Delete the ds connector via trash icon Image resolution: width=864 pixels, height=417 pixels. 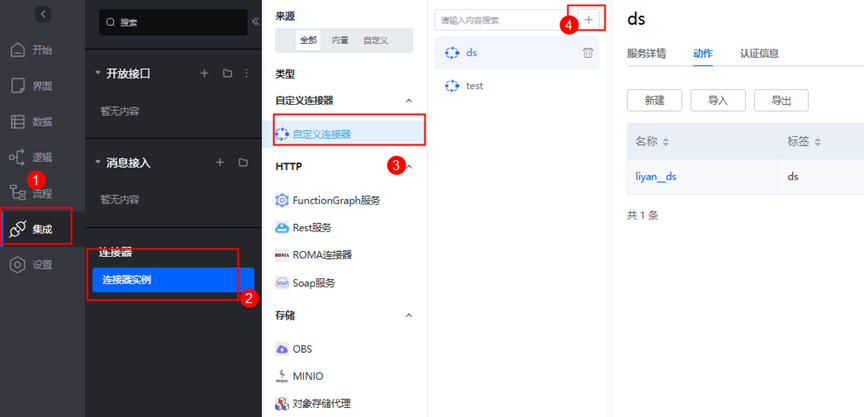pyautogui.click(x=588, y=52)
